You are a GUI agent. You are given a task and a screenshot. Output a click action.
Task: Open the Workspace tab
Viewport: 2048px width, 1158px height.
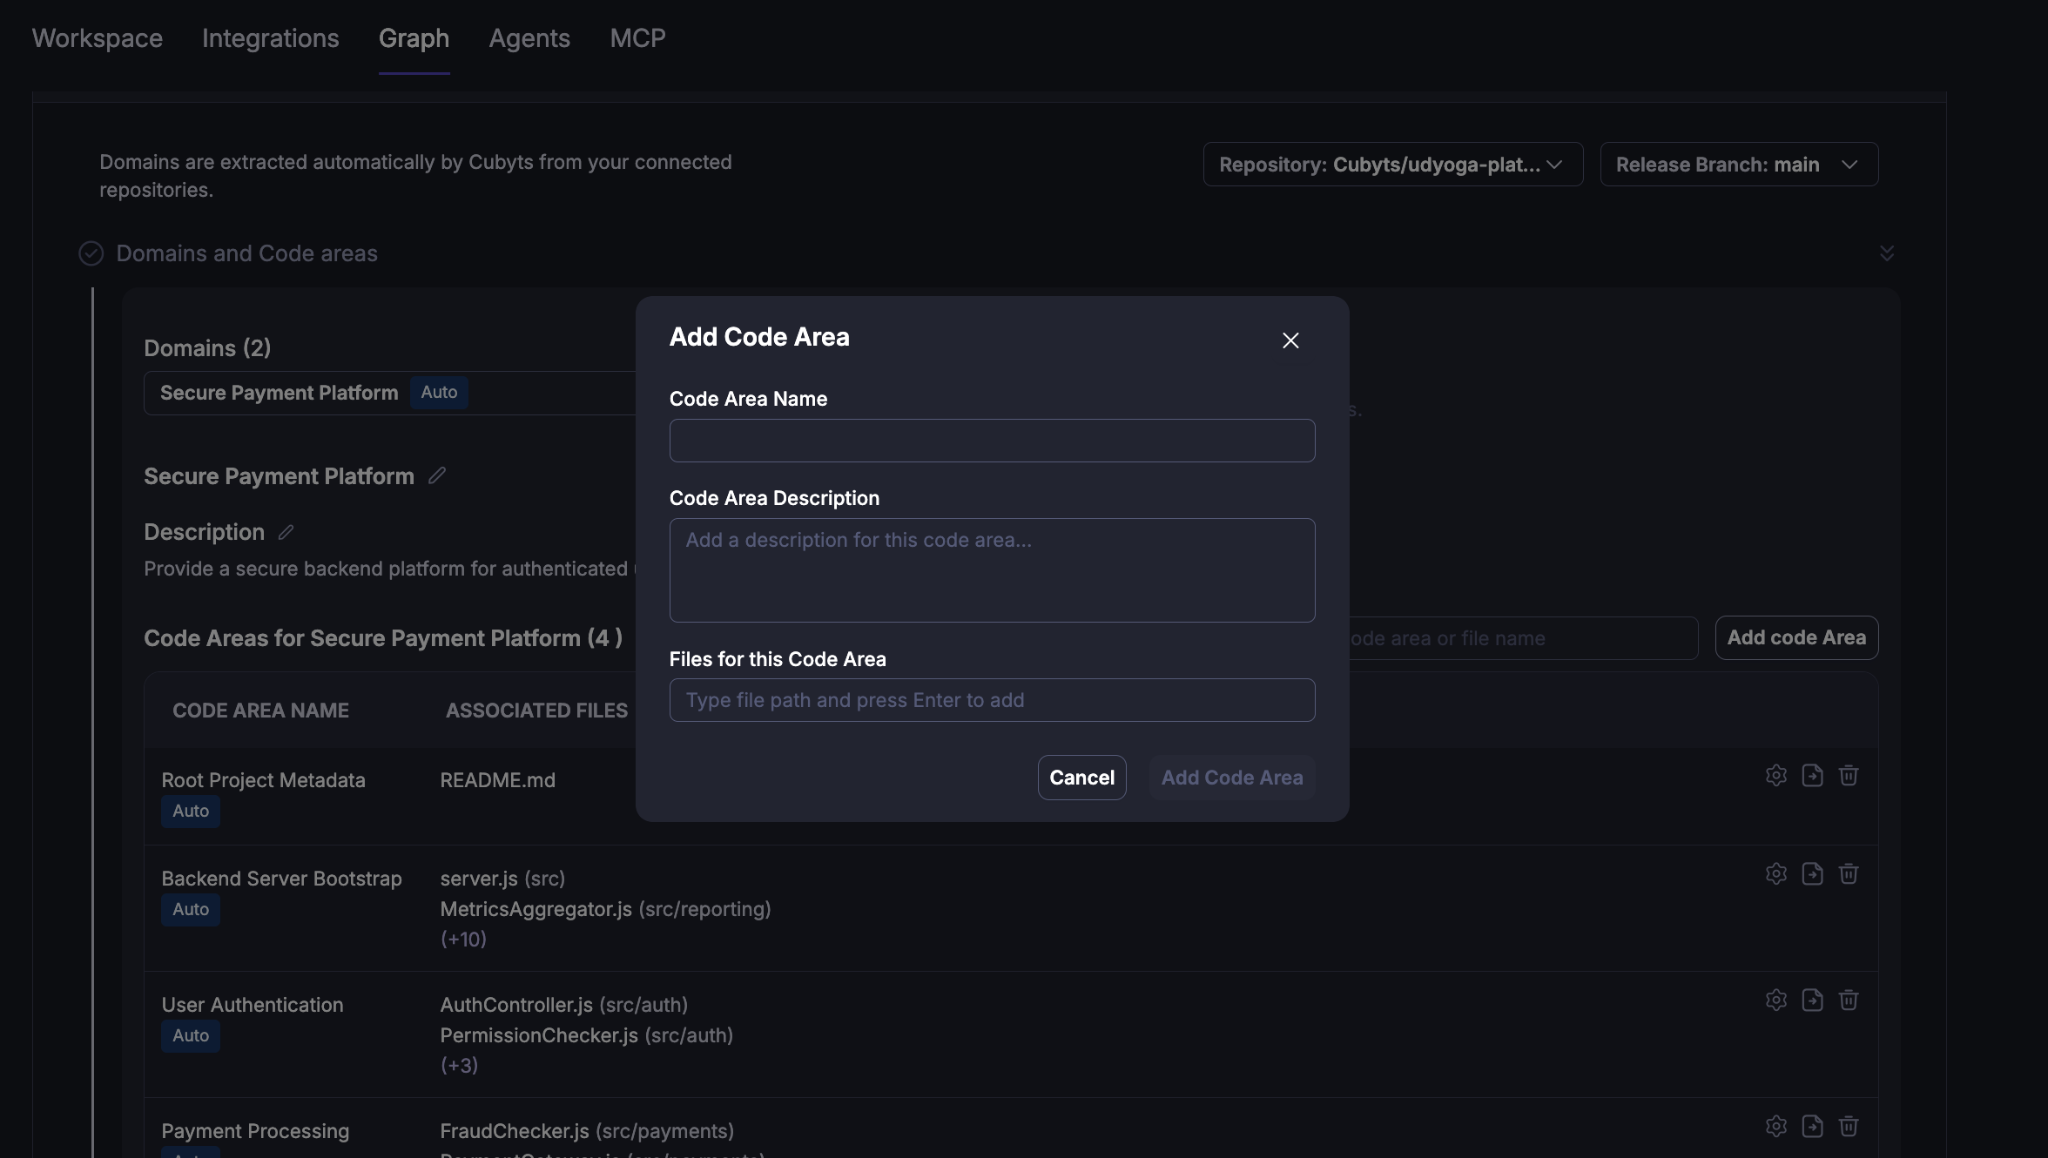point(97,38)
